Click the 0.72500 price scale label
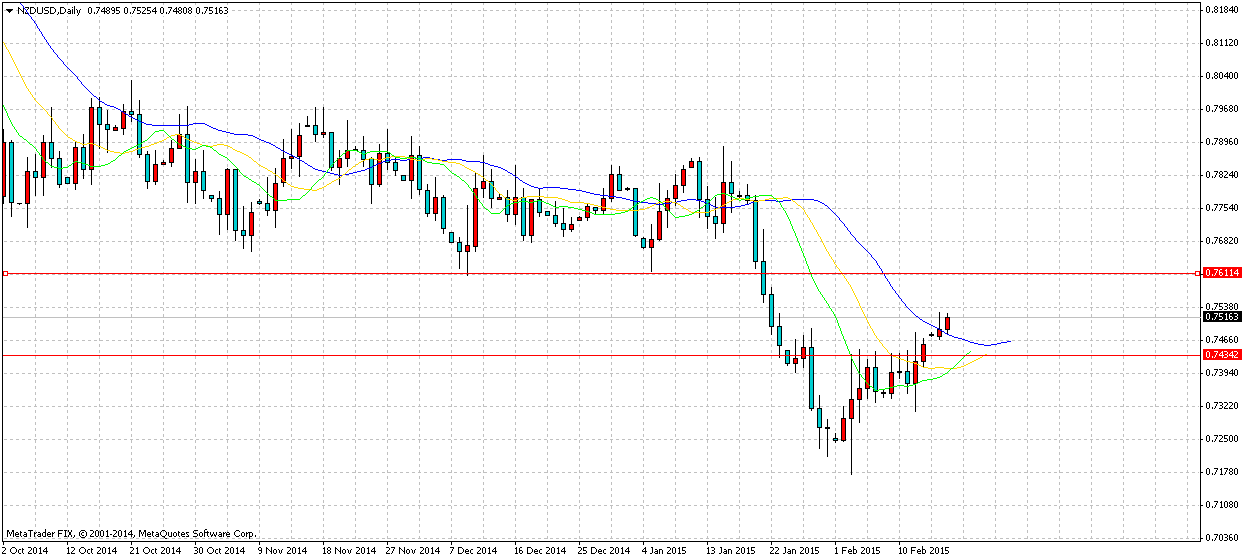Screen dimensions: 1243x559 pyautogui.click(x=1222, y=438)
